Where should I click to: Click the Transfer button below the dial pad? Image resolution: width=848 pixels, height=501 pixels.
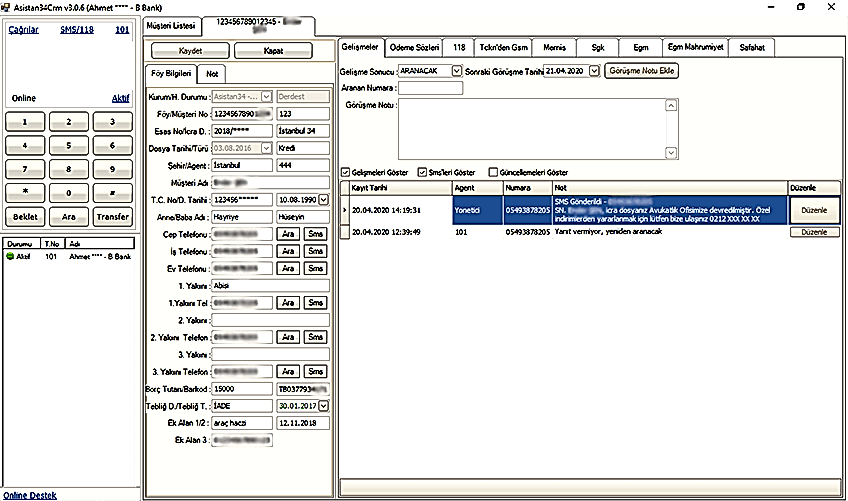112,216
